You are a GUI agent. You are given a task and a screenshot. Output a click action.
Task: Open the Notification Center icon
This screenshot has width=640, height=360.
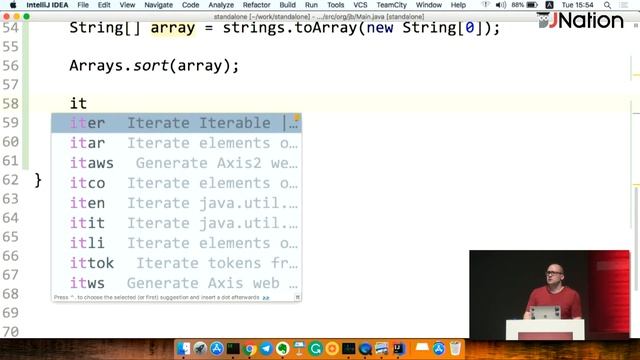point(624,5)
